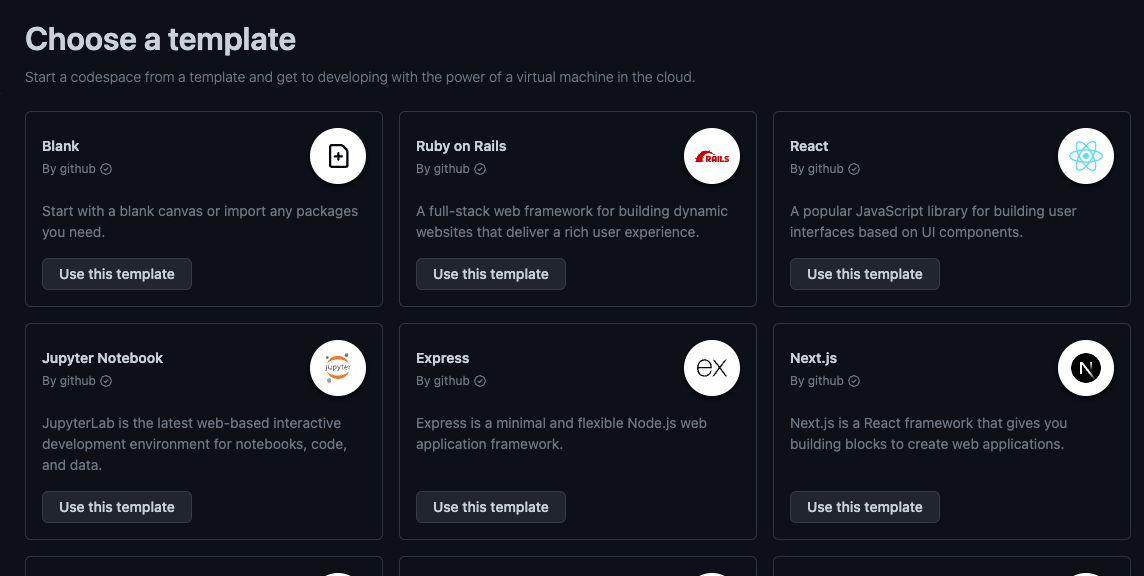Use this template for Blank
Image resolution: width=1144 pixels, height=576 pixels.
coord(116,273)
